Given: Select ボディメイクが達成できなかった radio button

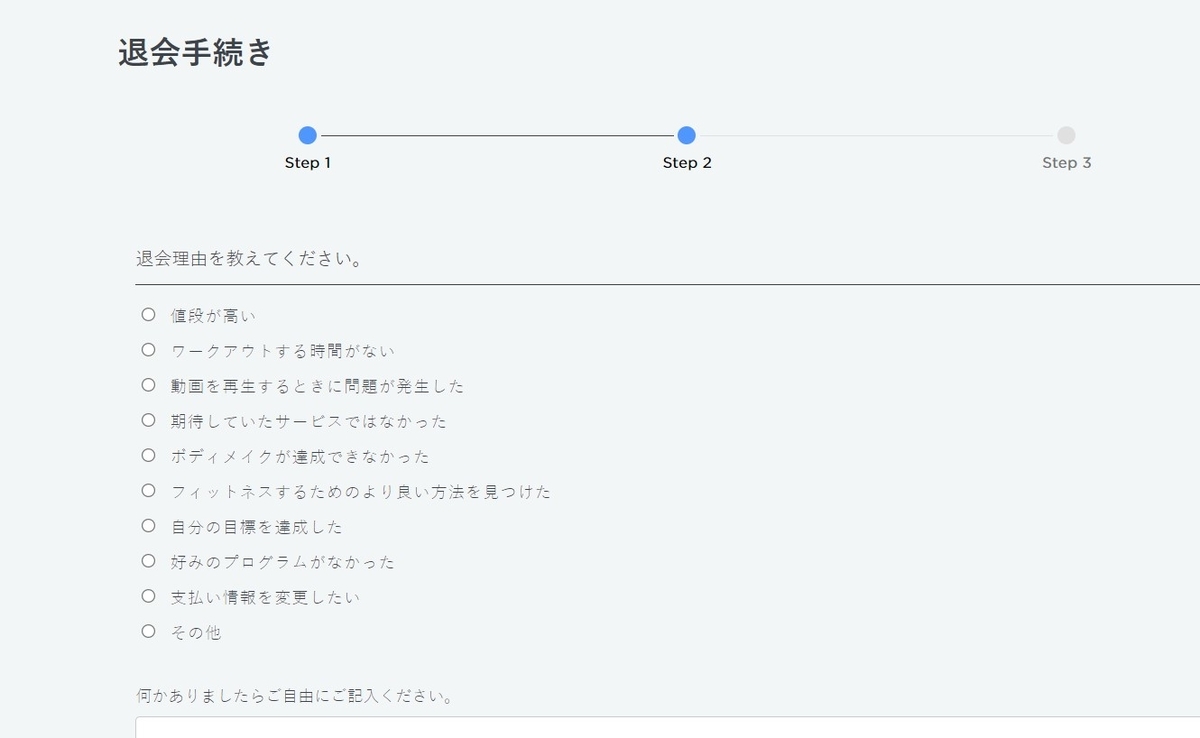Looking at the screenshot, I should (x=148, y=455).
